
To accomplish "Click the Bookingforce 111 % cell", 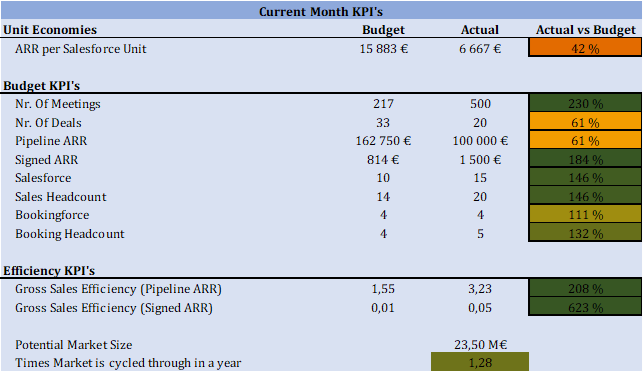I will 585,214.
